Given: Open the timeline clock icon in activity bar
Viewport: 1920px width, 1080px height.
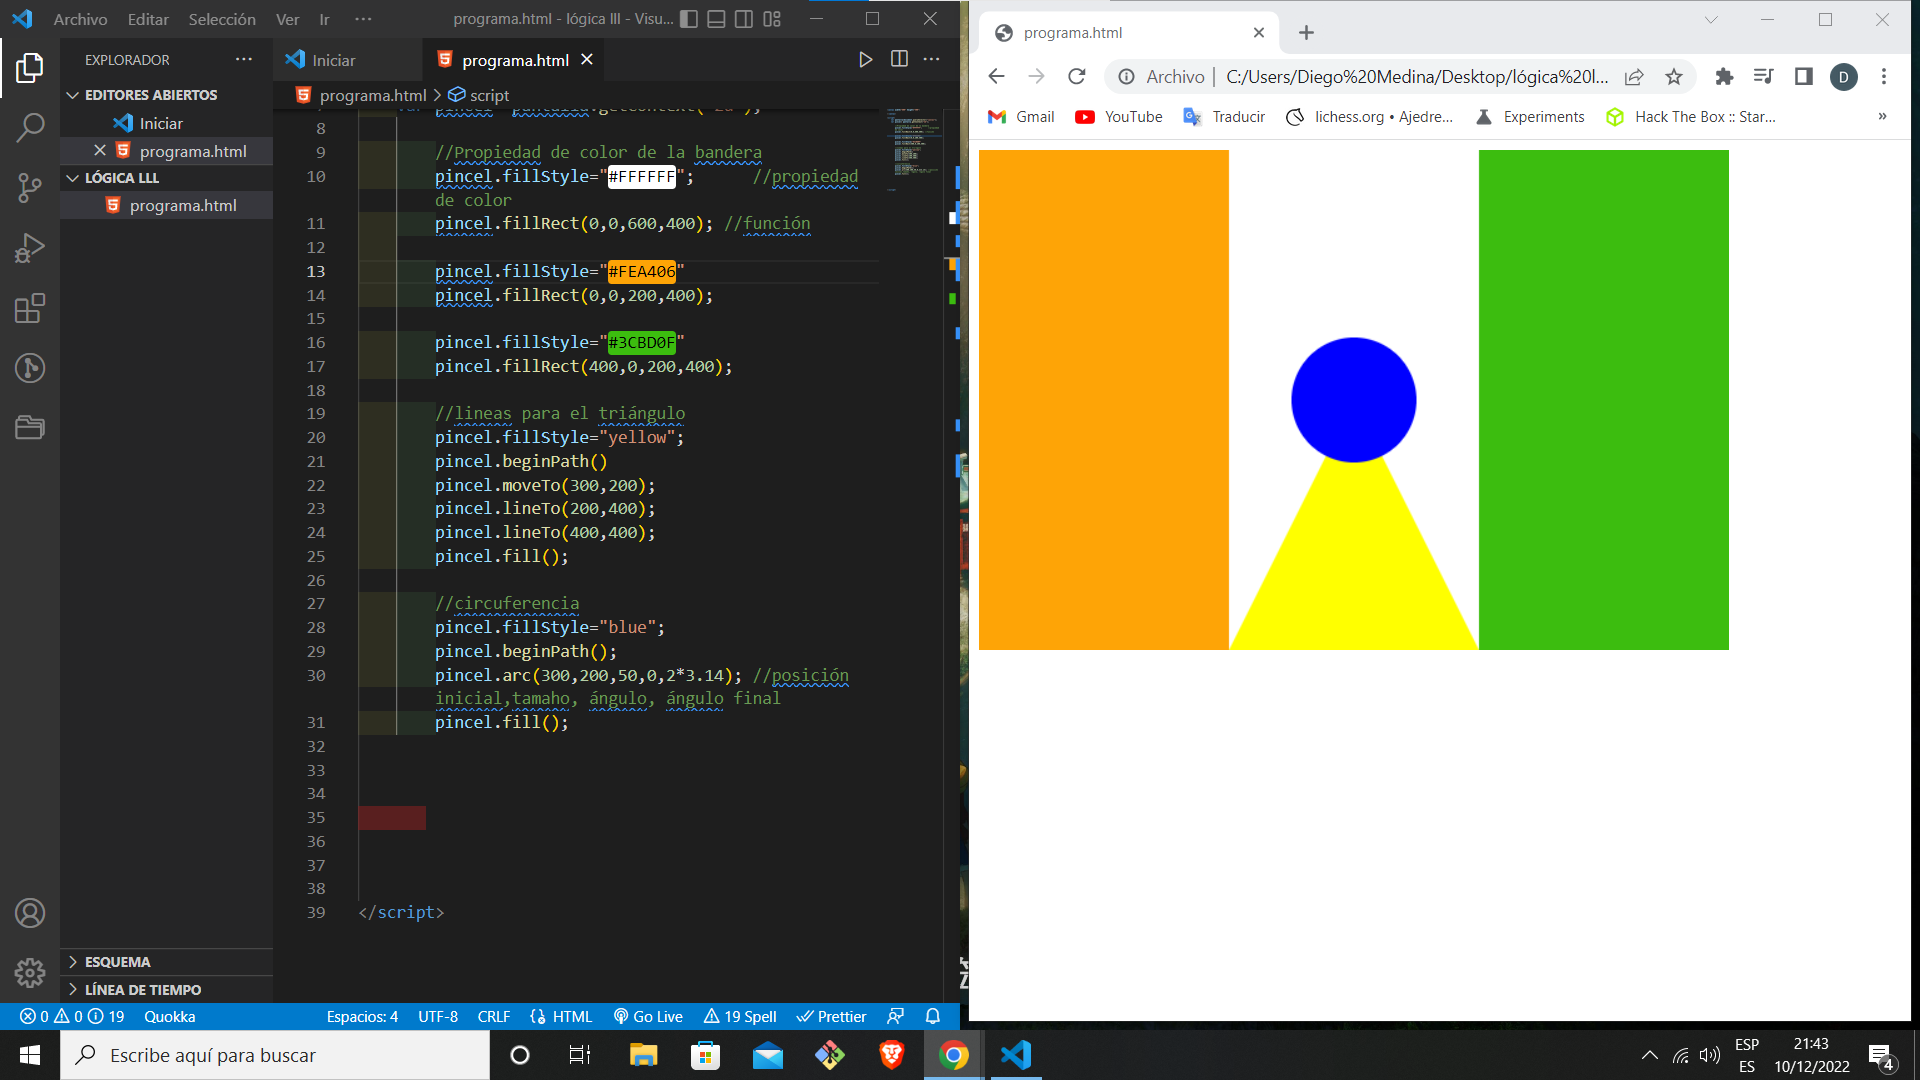Looking at the screenshot, I should (x=30, y=368).
